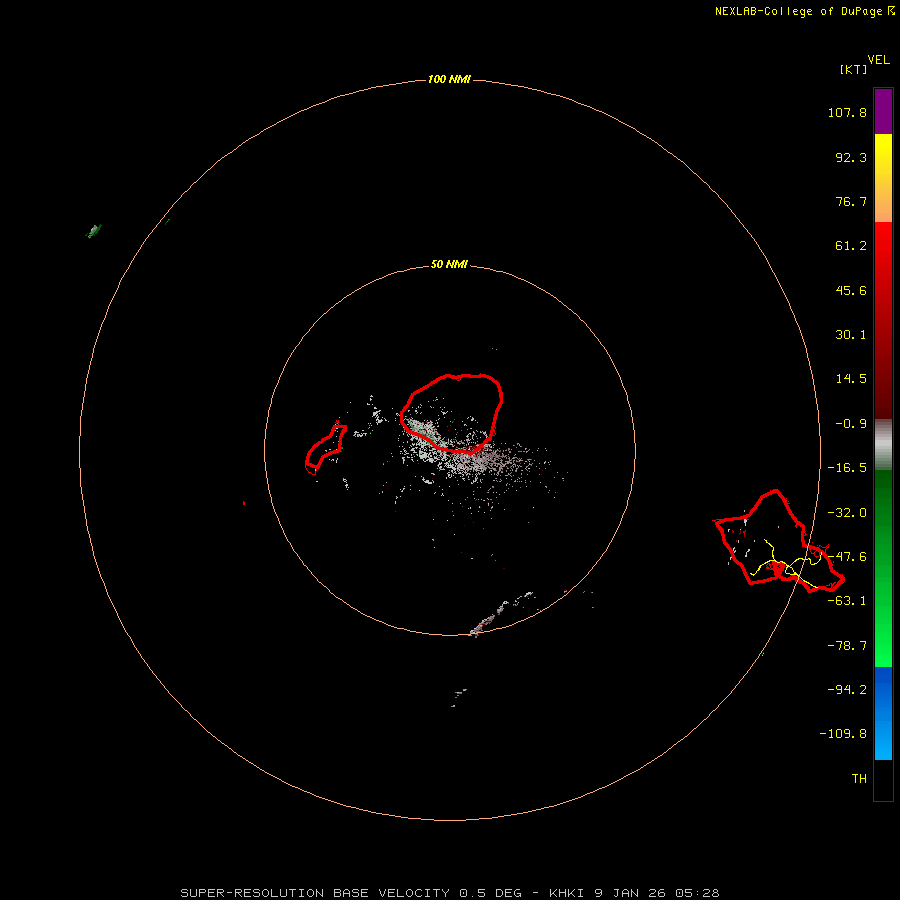The image size is (900, 900).
Task: Click the Super-Resolution Base Velocity caption
Action: coord(449,893)
